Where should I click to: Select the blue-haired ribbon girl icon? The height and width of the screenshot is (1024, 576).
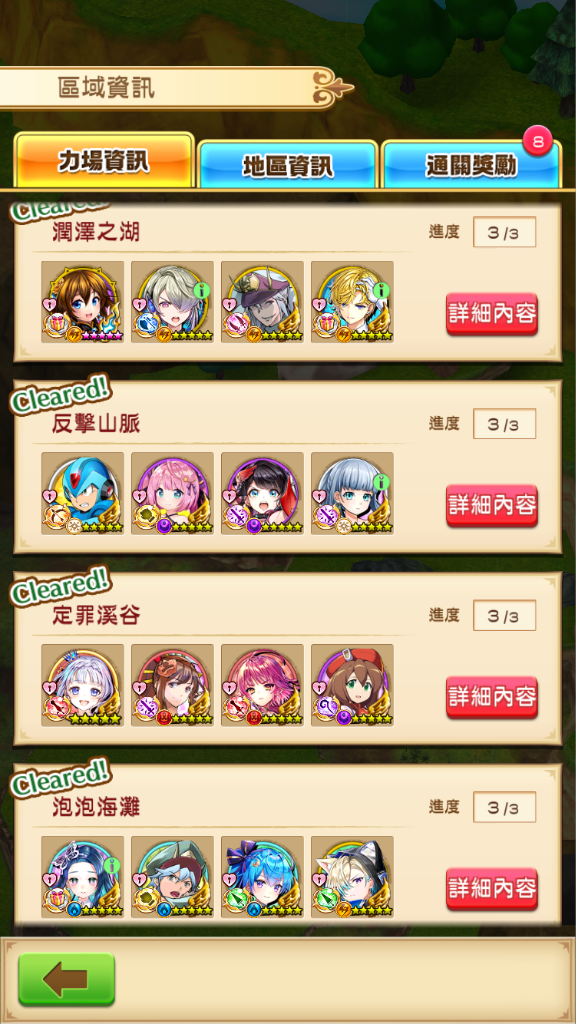(x=263, y=877)
